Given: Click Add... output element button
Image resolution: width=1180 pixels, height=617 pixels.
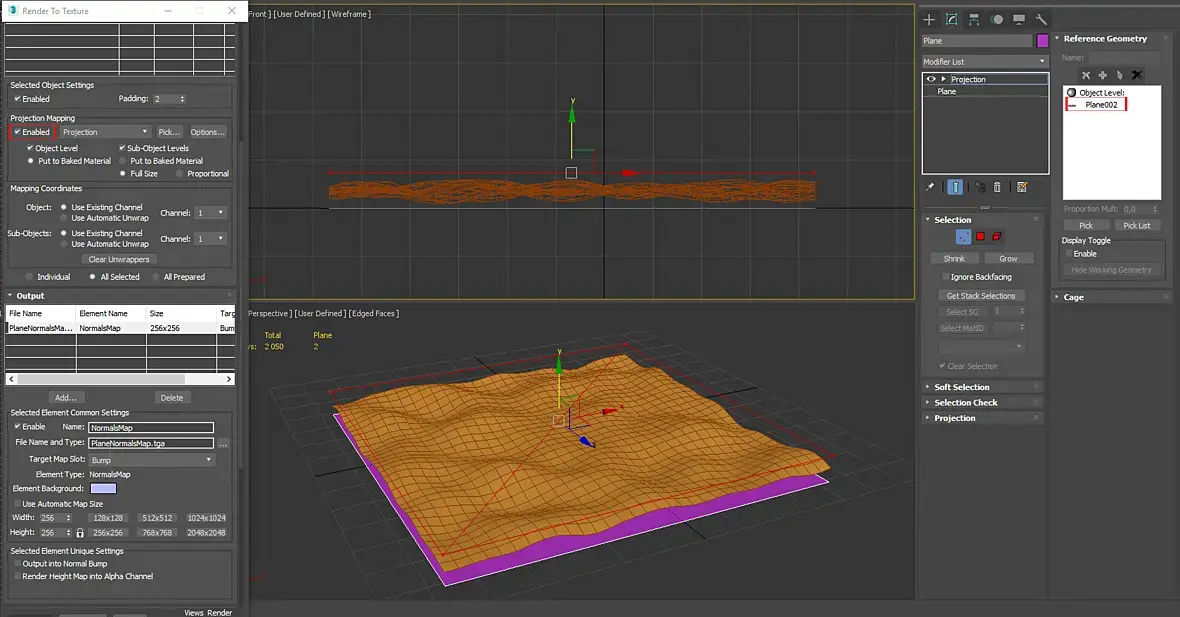Looking at the screenshot, I should pos(65,398).
